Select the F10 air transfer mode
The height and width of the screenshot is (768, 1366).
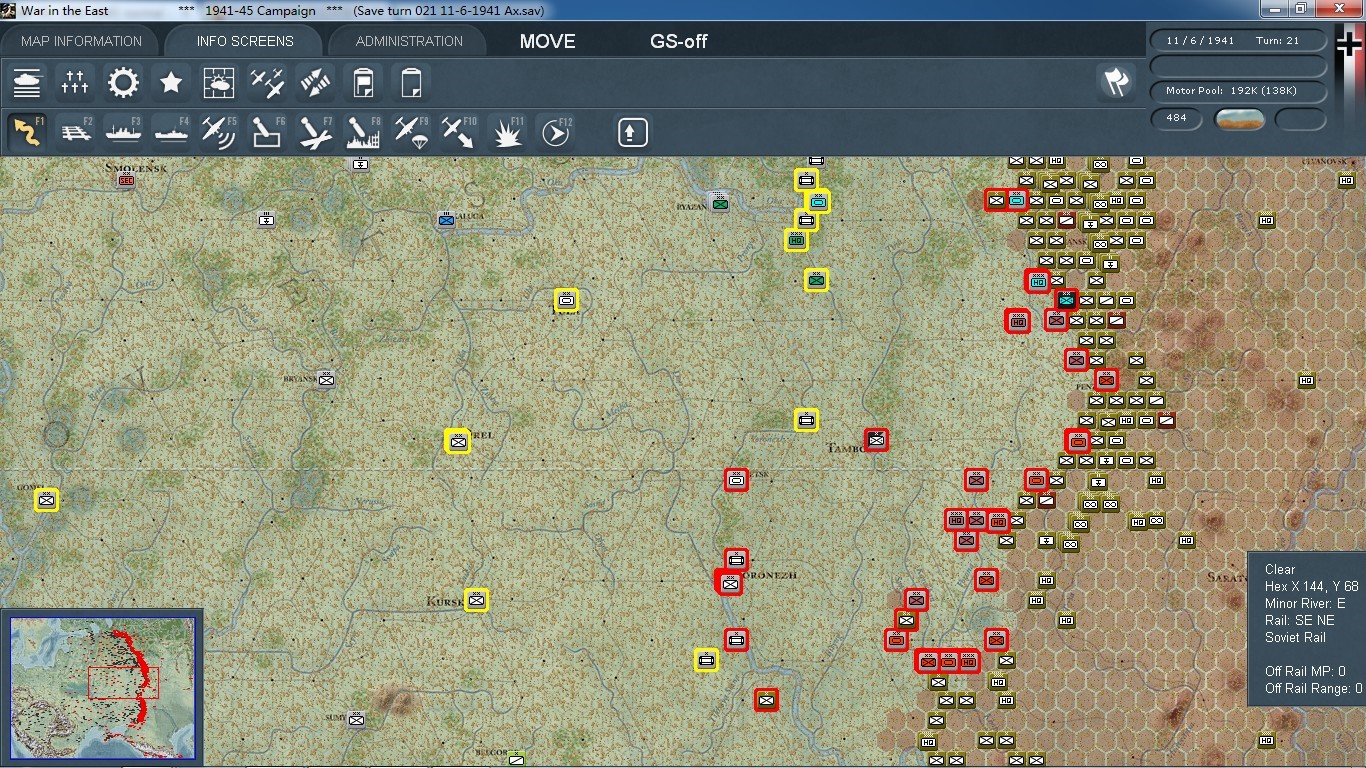[459, 132]
